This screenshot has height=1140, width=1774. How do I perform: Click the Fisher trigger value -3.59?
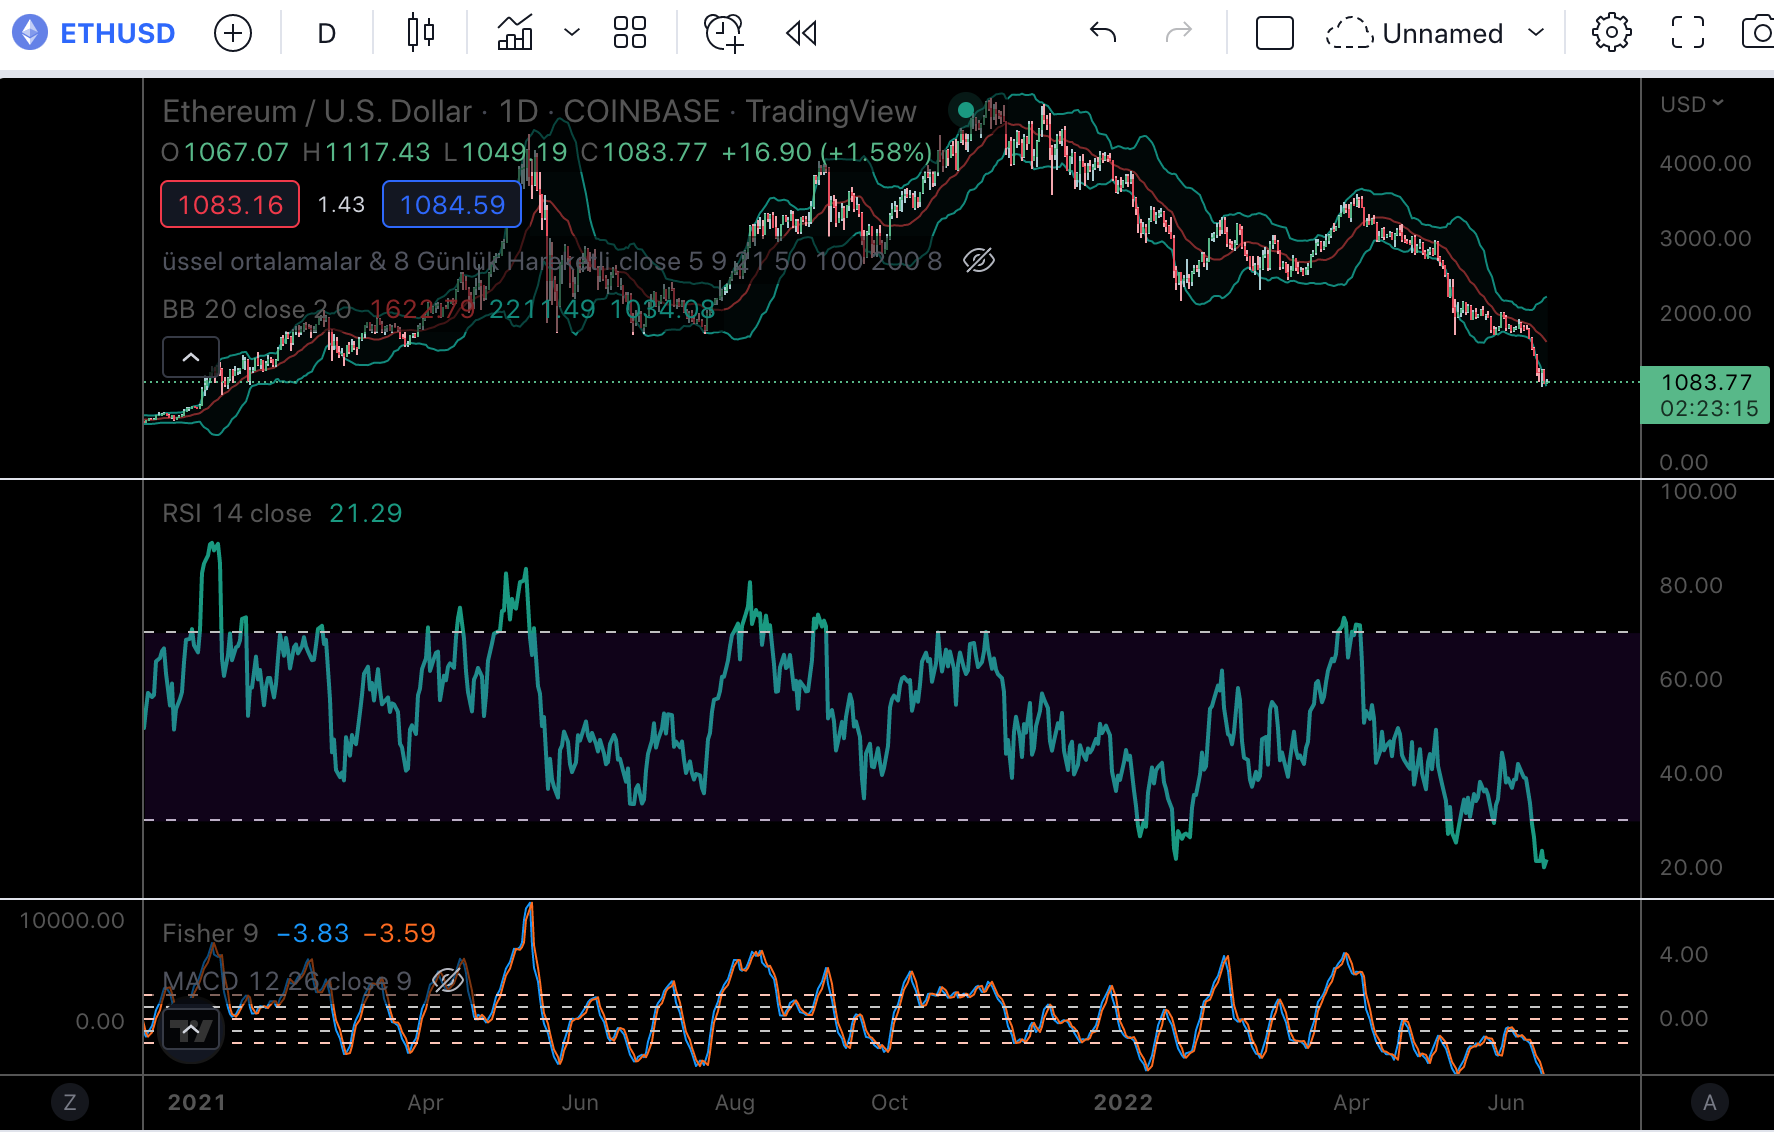point(400,933)
